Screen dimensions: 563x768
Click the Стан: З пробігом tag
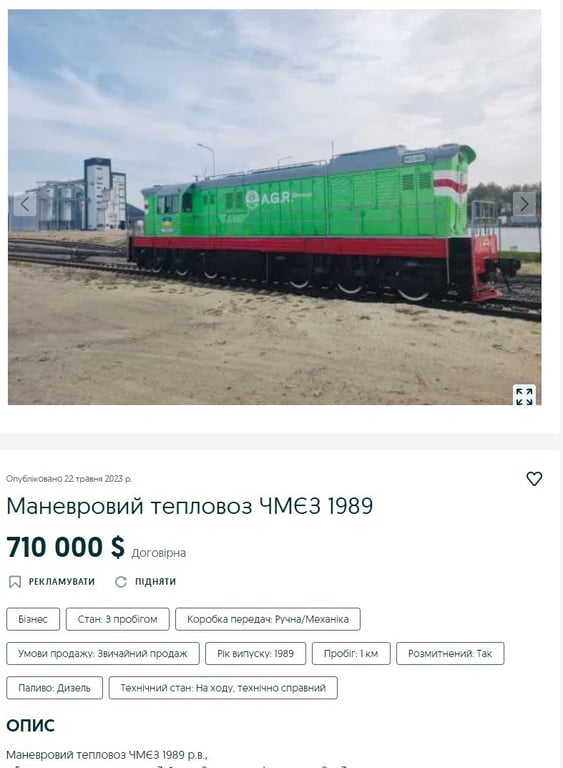pos(118,619)
